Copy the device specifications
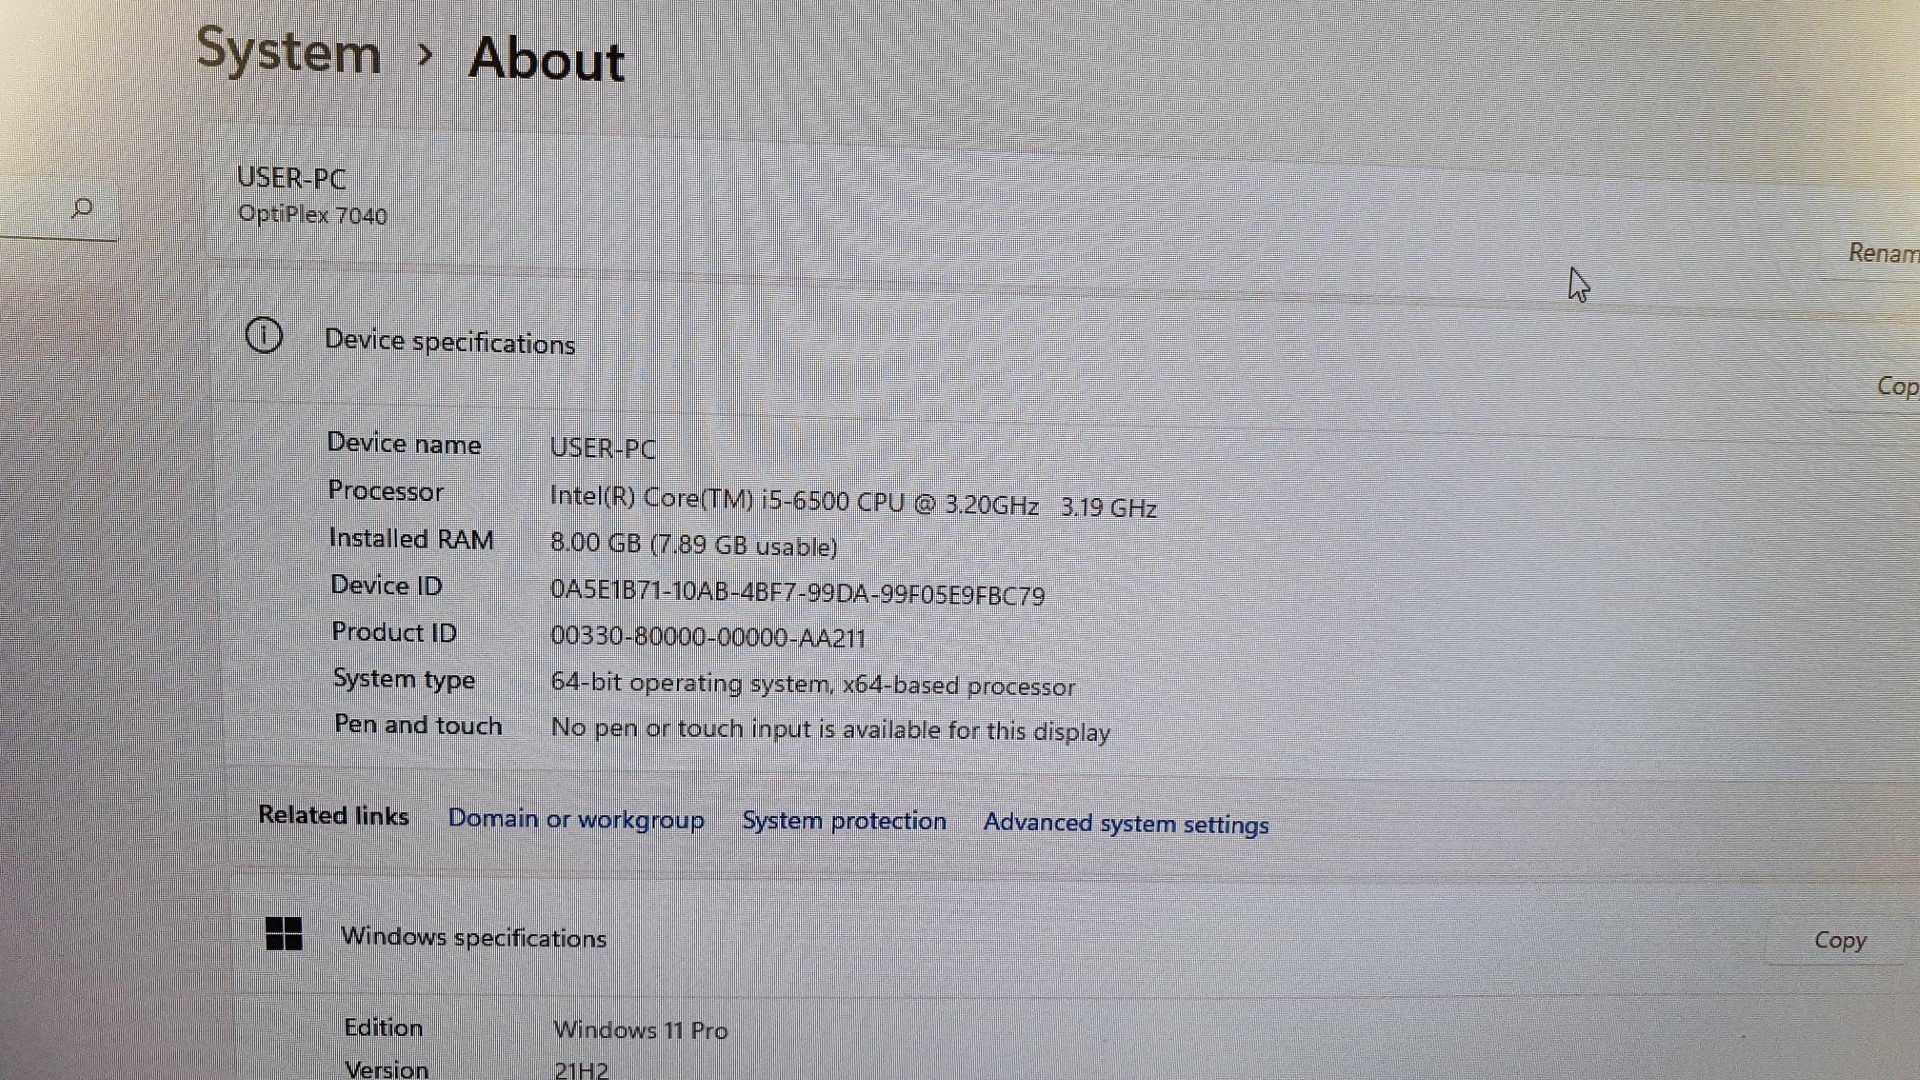1920x1080 pixels. 1895,387
